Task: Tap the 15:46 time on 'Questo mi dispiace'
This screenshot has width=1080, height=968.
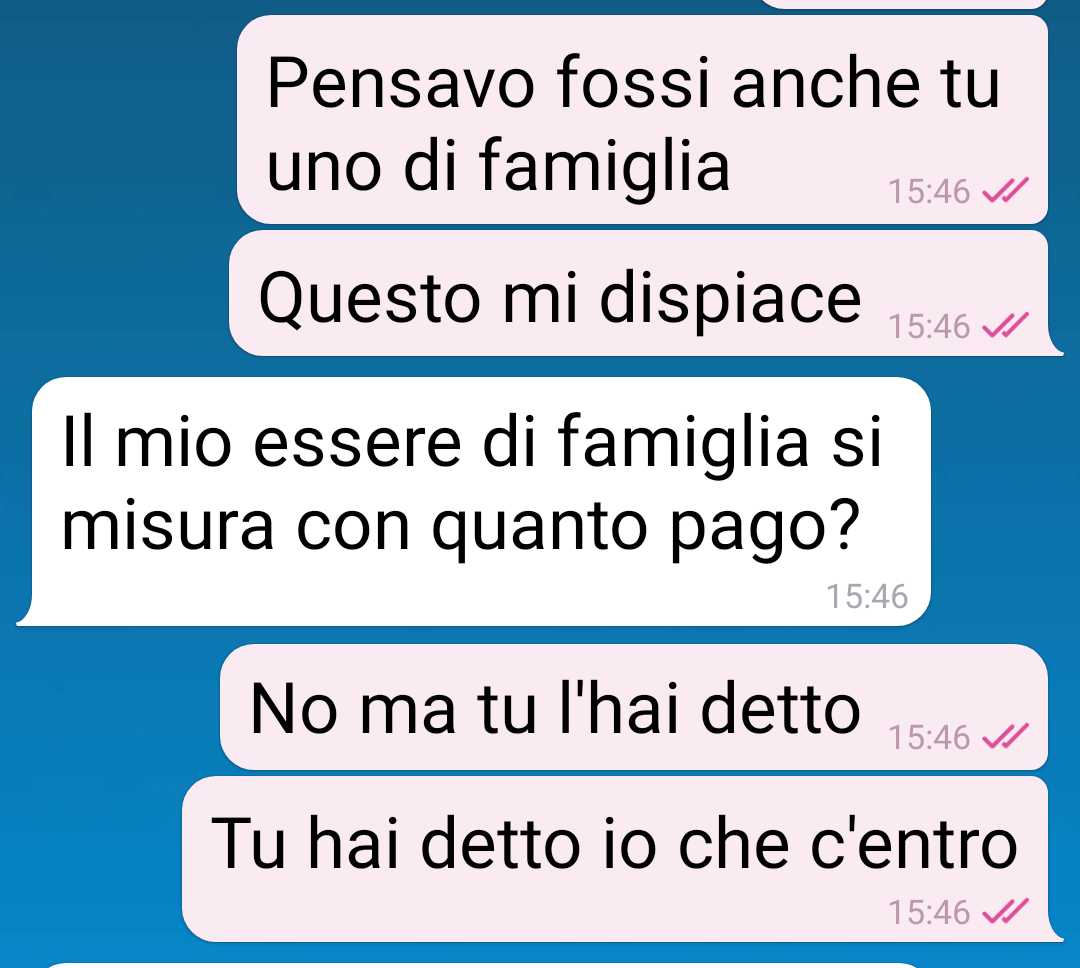Action: pos(929,327)
